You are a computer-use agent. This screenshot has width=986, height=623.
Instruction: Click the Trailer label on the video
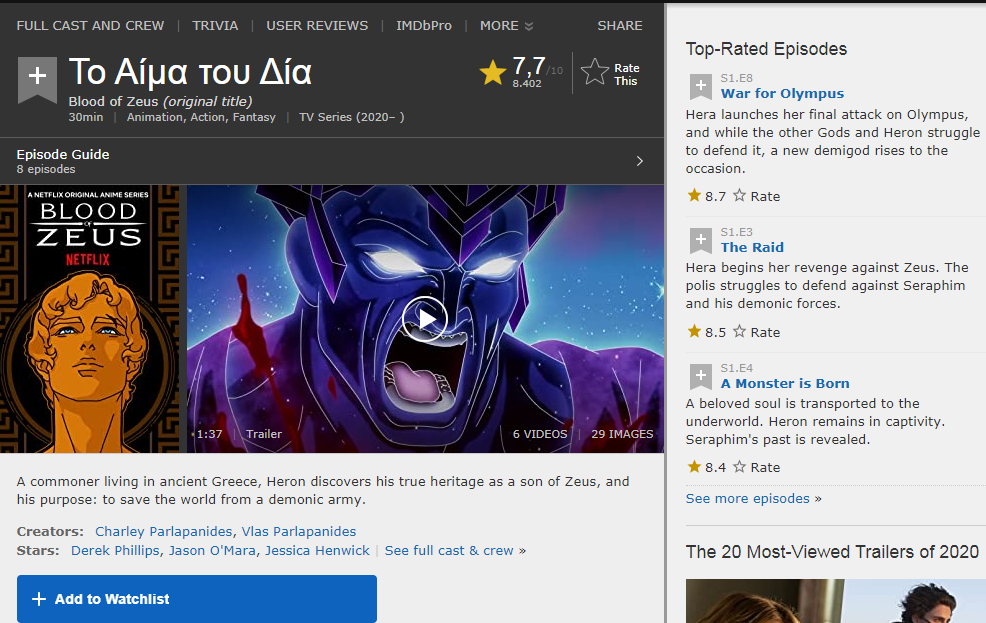264,434
